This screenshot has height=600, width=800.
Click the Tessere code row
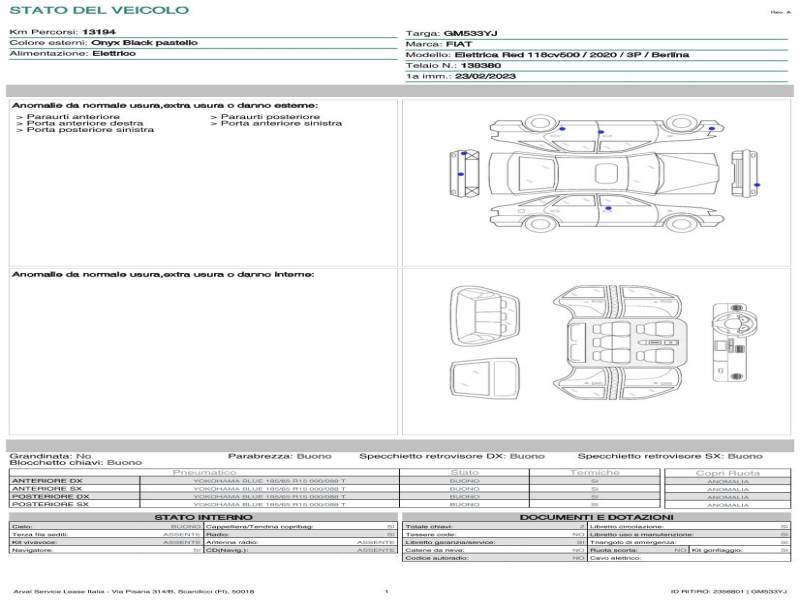tap(494, 535)
